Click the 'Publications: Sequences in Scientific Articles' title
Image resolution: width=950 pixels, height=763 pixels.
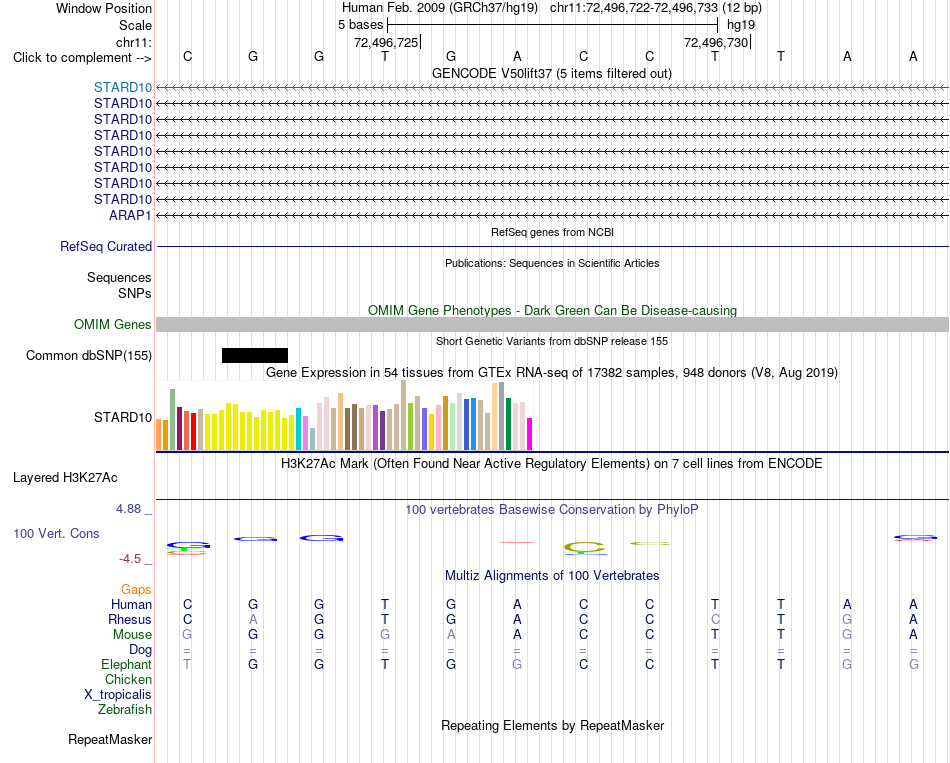pyautogui.click(x=552, y=263)
